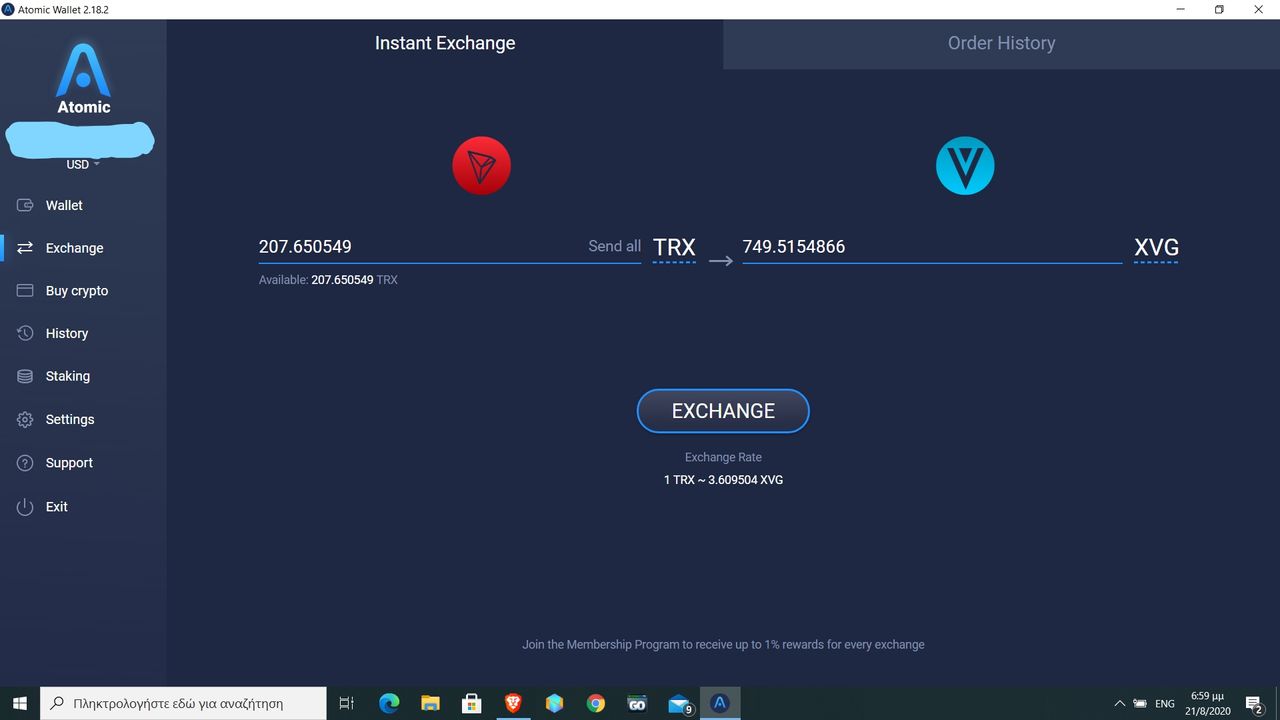This screenshot has width=1280, height=720.
Task: Open Support menu item
Action: 69,463
